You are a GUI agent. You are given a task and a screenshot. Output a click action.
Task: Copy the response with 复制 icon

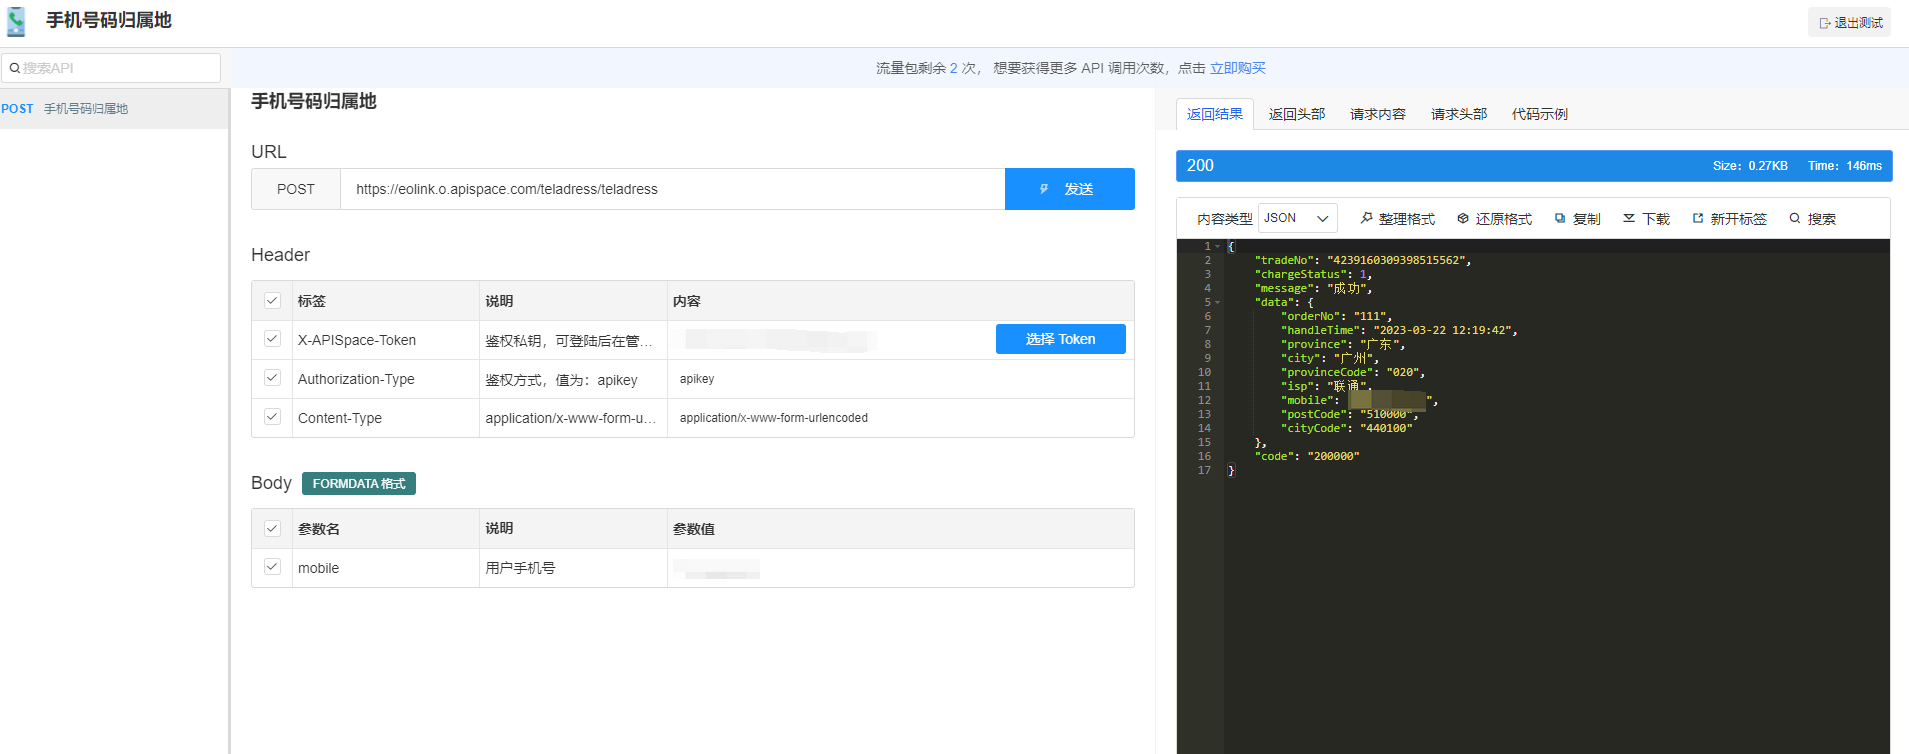1560,218
